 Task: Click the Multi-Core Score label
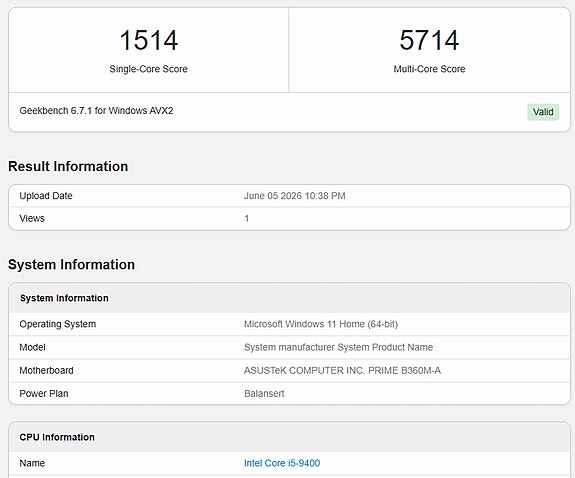click(429, 69)
